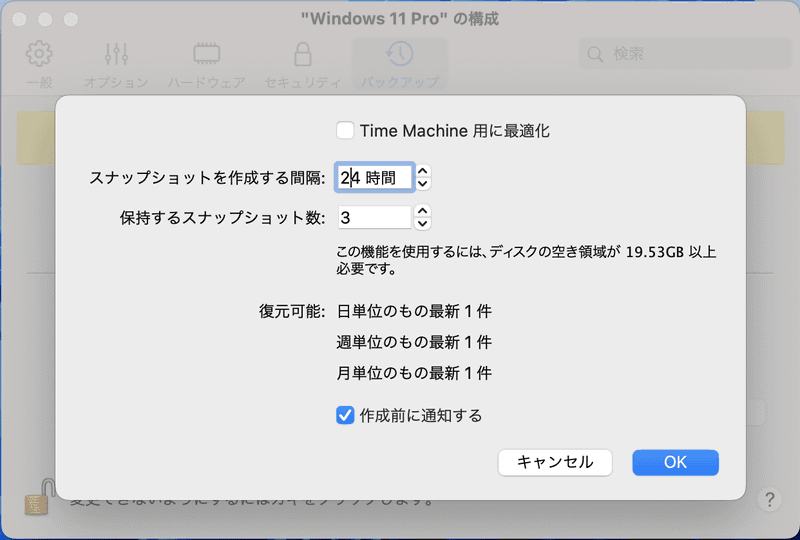This screenshot has height=540, width=800.
Task: Close the configuration window with red button
Action: coord(19,19)
